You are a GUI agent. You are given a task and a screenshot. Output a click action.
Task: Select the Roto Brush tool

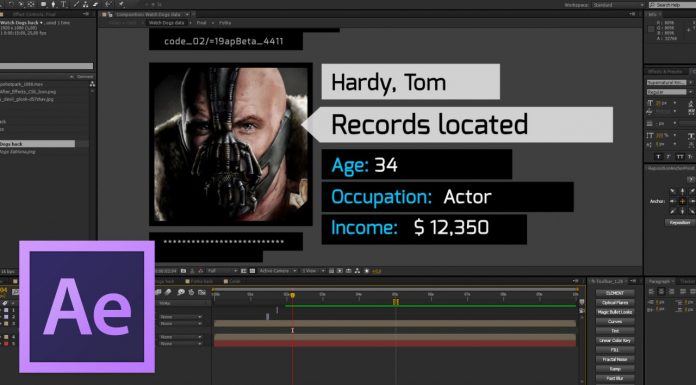(108, 4)
